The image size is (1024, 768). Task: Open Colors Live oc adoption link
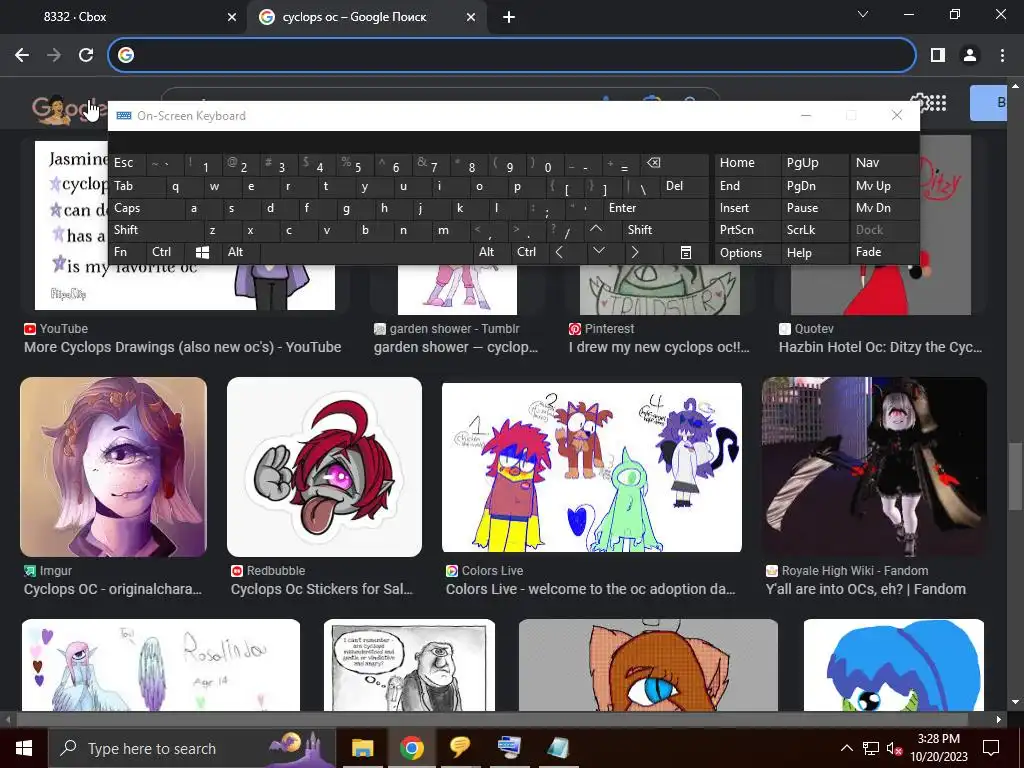pyautogui.click(x=591, y=588)
